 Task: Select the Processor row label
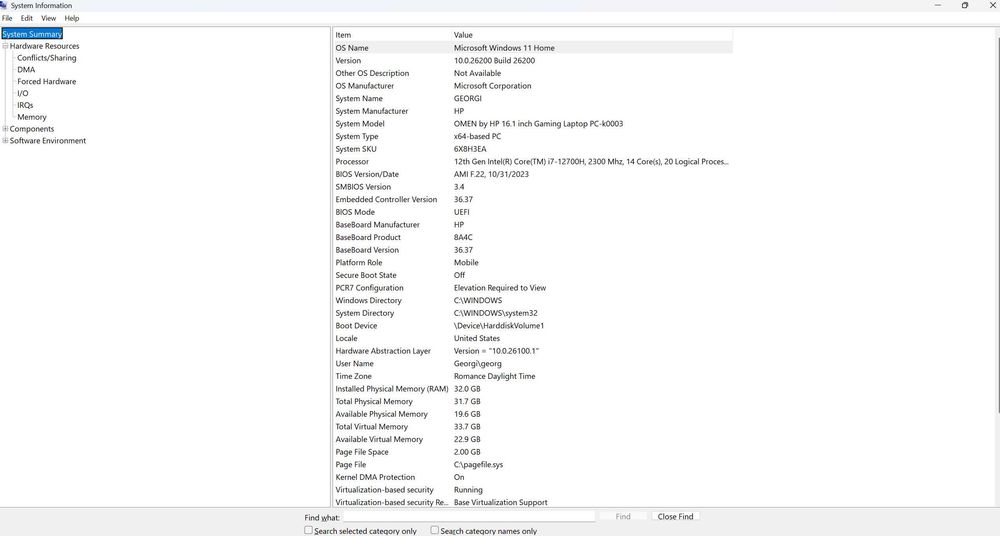(x=352, y=162)
